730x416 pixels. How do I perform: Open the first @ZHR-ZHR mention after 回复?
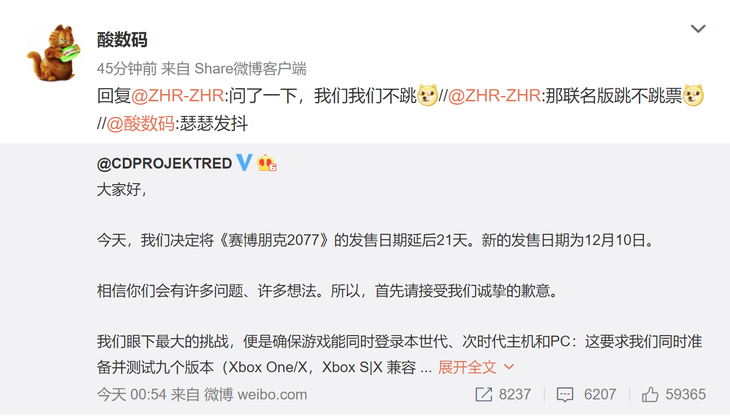click(177, 96)
